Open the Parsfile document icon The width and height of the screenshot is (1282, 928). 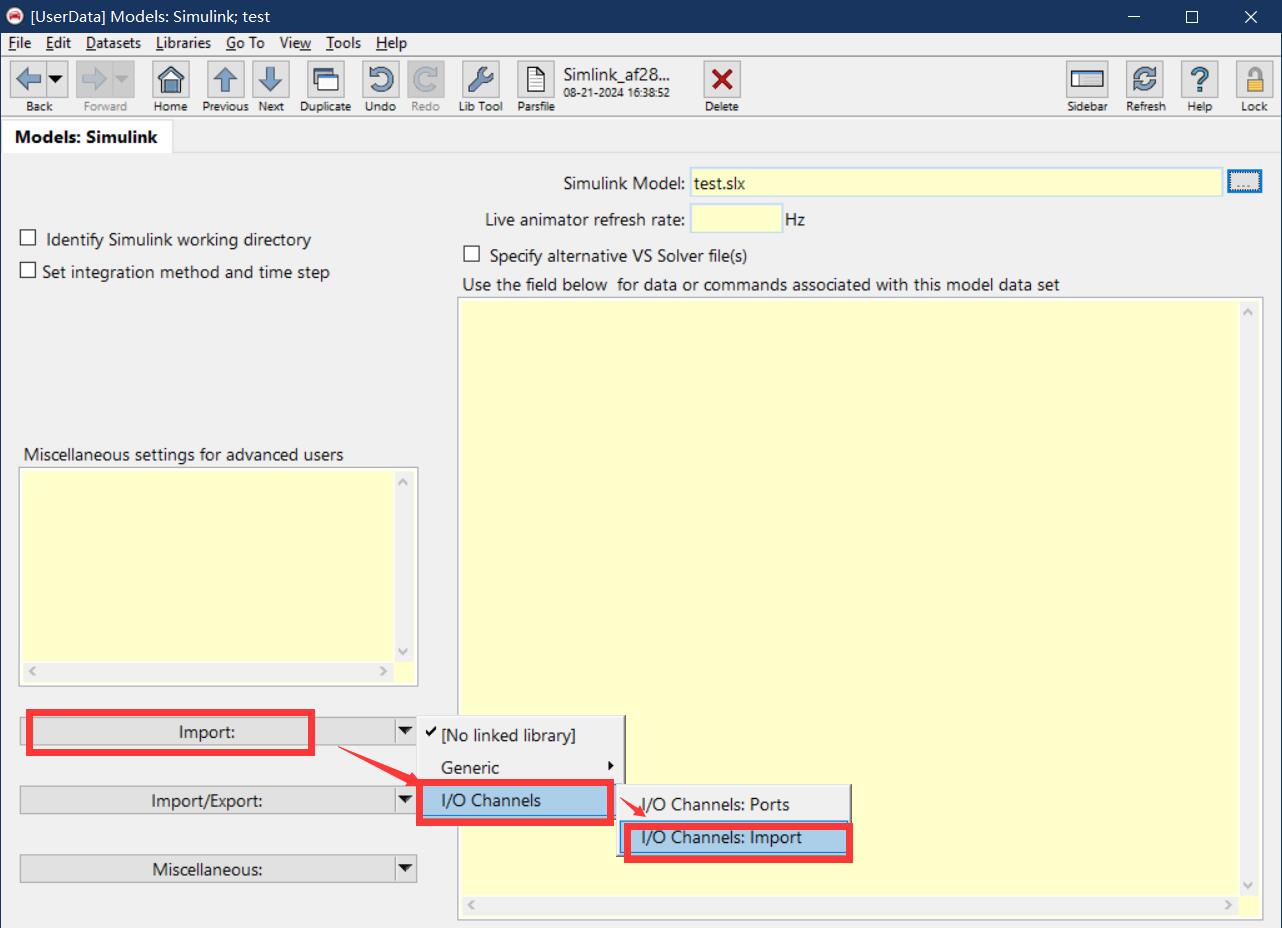[x=536, y=79]
